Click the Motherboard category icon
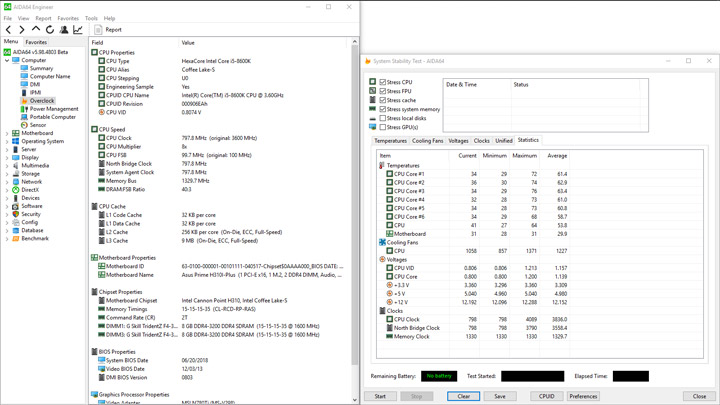The height and width of the screenshot is (405, 720). click(16, 133)
